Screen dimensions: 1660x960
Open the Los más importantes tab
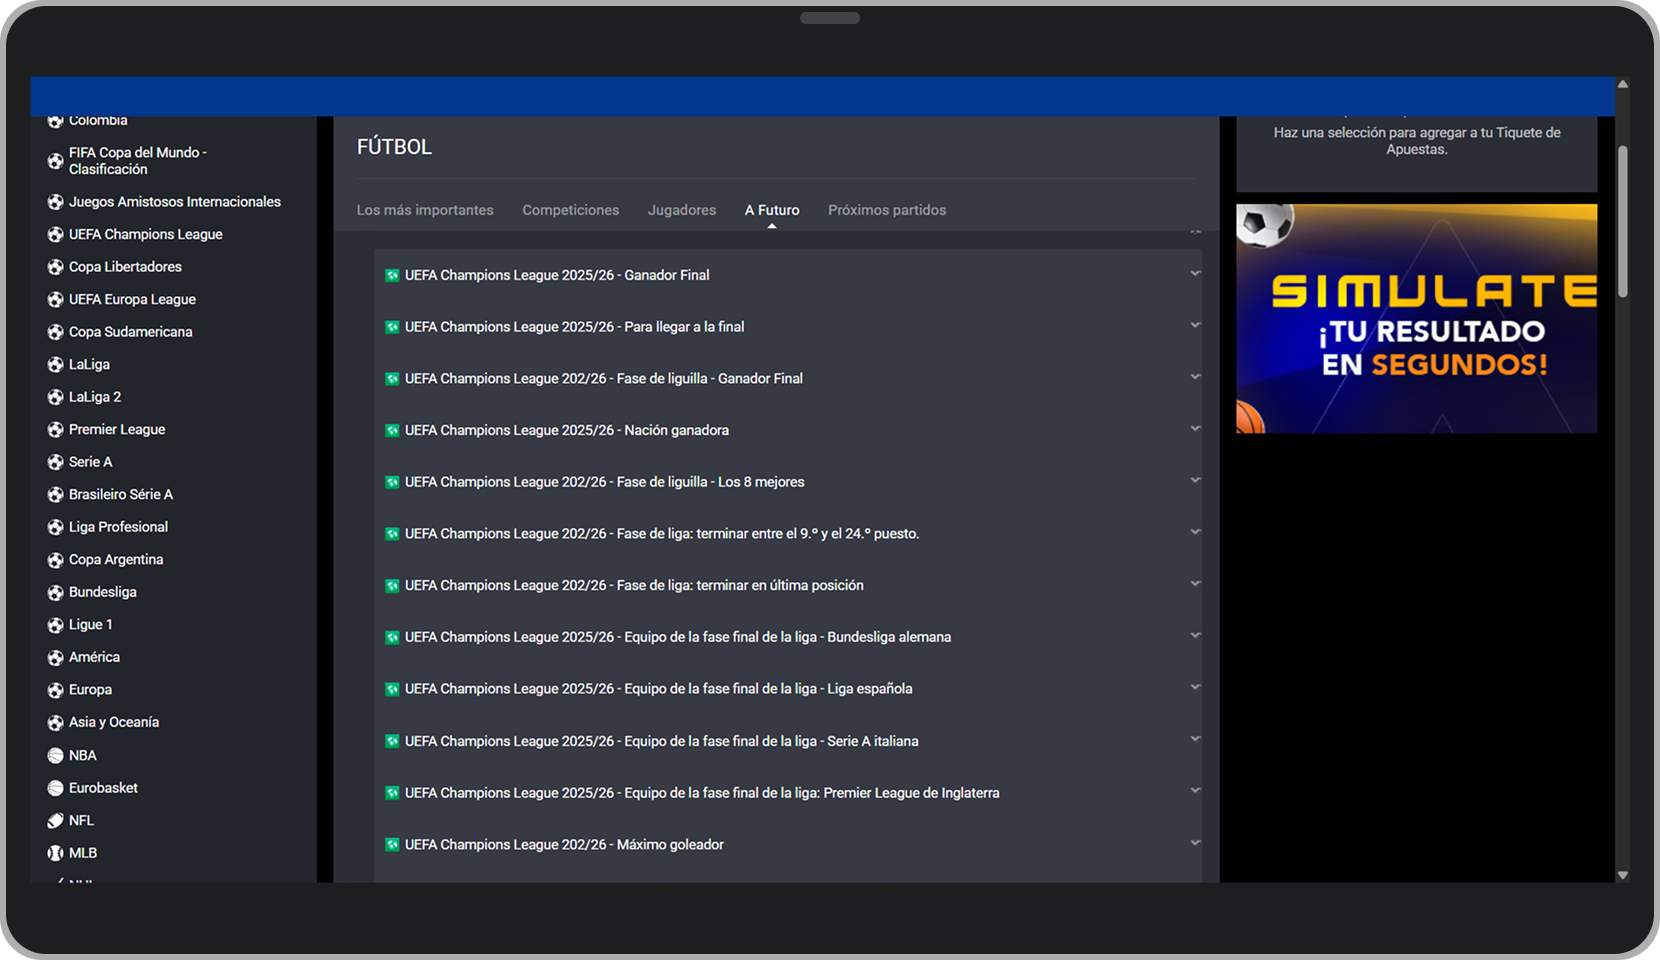click(x=425, y=210)
